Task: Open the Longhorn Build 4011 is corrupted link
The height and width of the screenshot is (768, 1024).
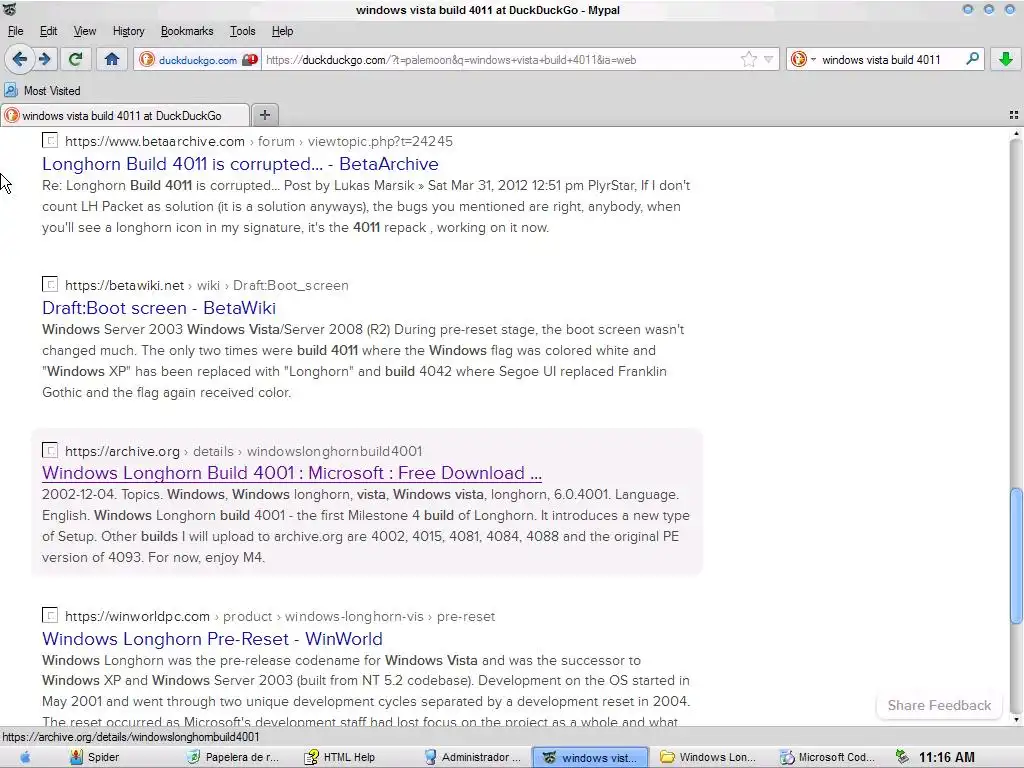Action: [240, 164]
